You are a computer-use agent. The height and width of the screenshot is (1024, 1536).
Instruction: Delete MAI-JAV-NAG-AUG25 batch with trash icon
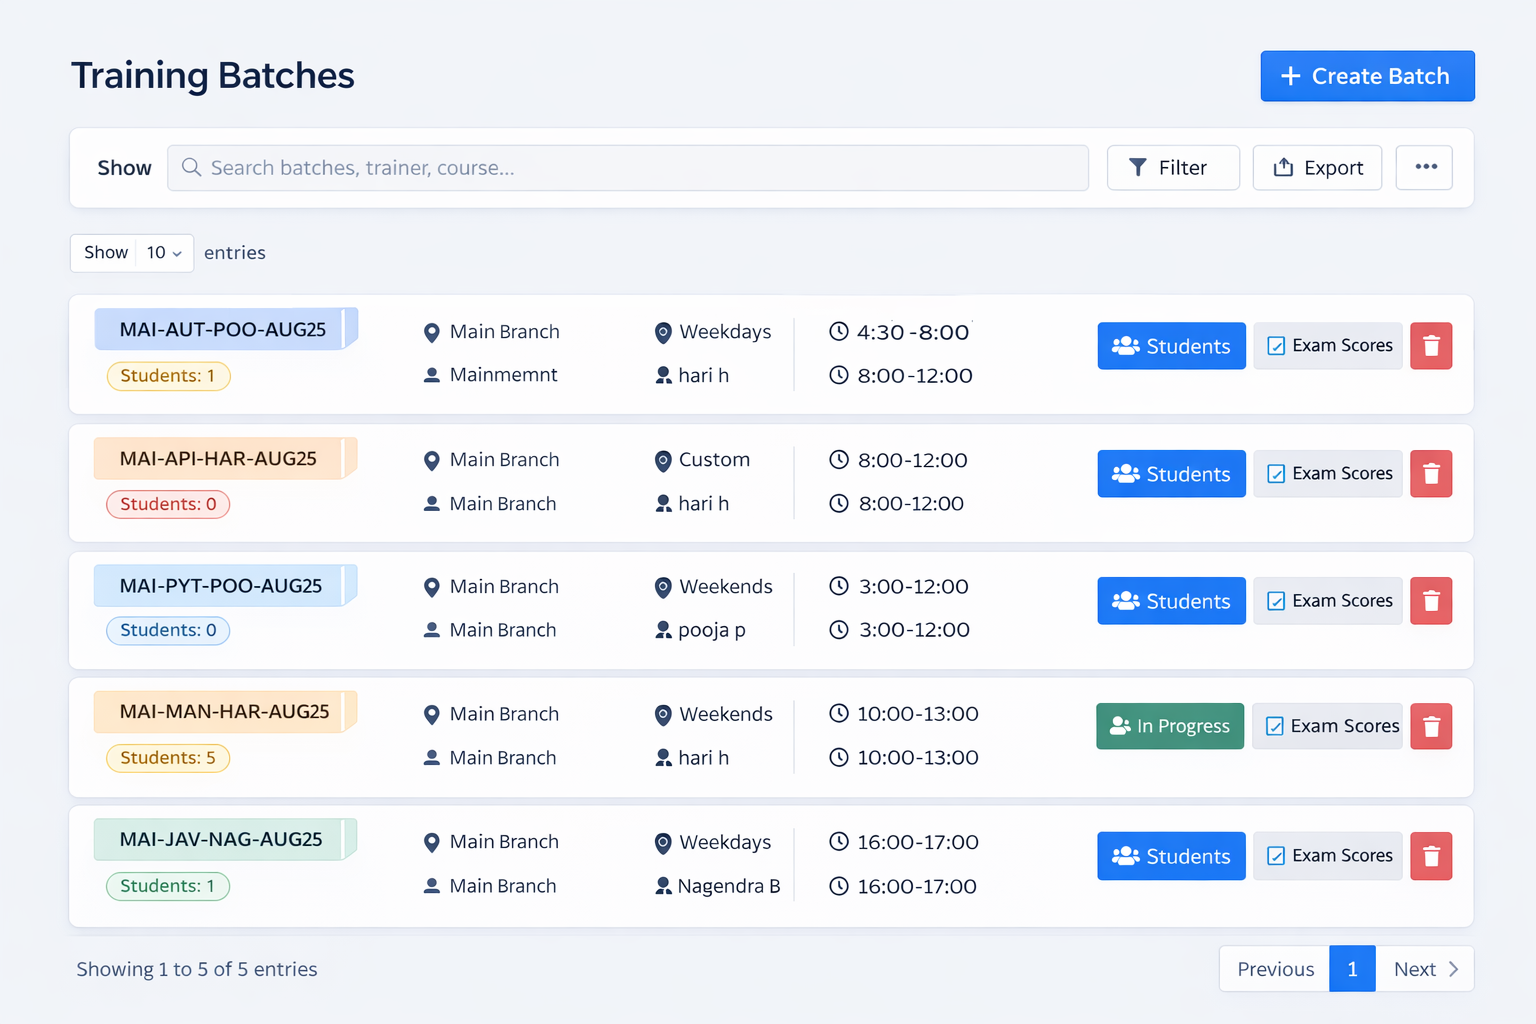pos(1430,856)
